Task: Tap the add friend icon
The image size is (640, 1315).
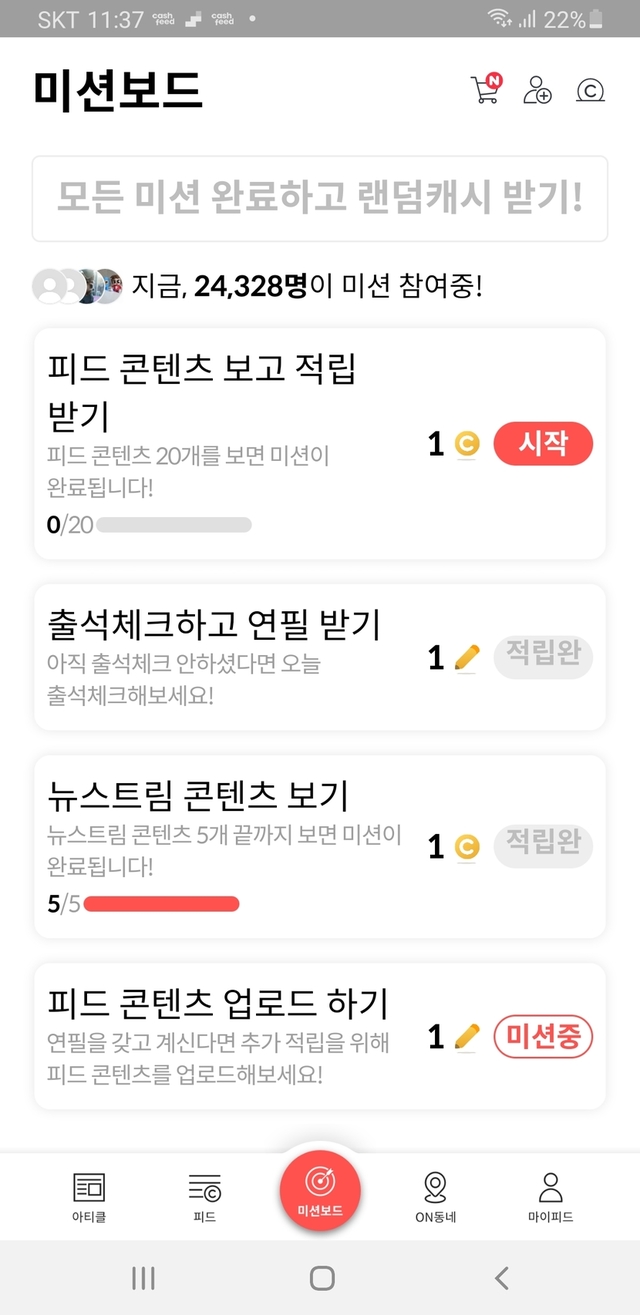Action: 537,90
